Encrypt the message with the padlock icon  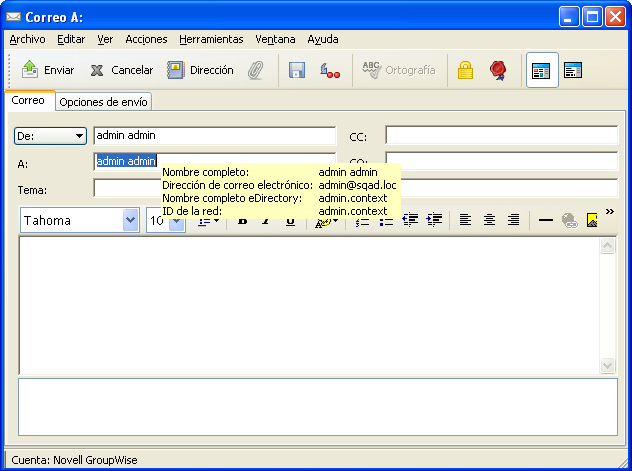click(465, 70)
